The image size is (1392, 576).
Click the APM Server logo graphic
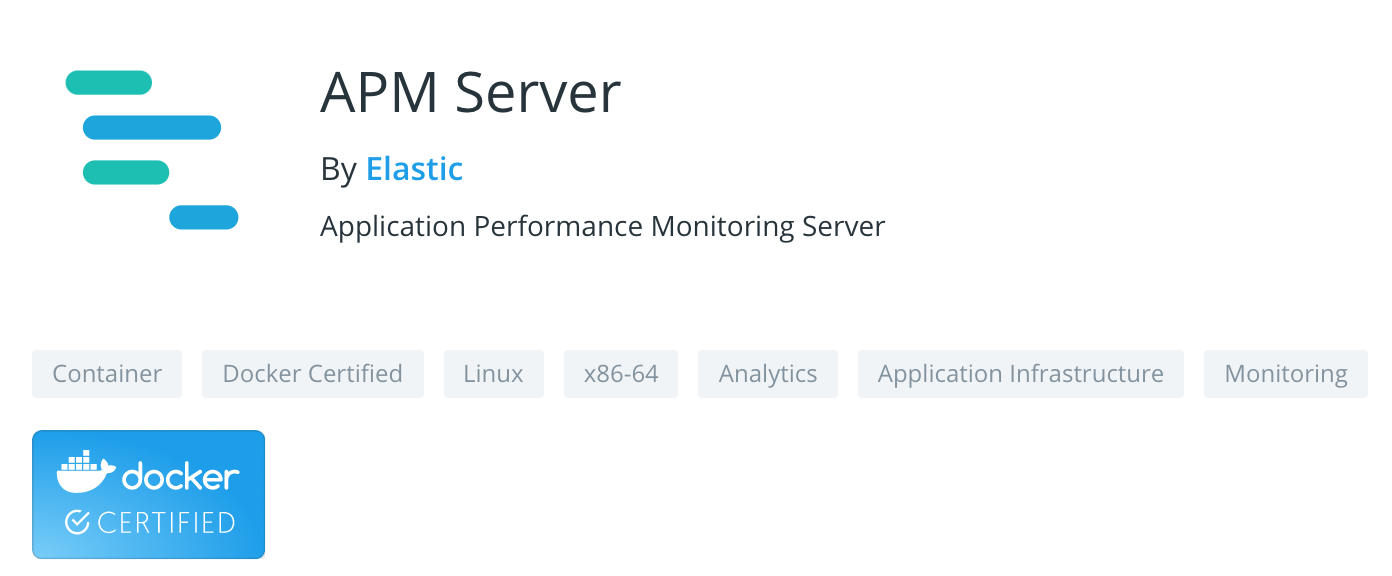pos(150,150)
